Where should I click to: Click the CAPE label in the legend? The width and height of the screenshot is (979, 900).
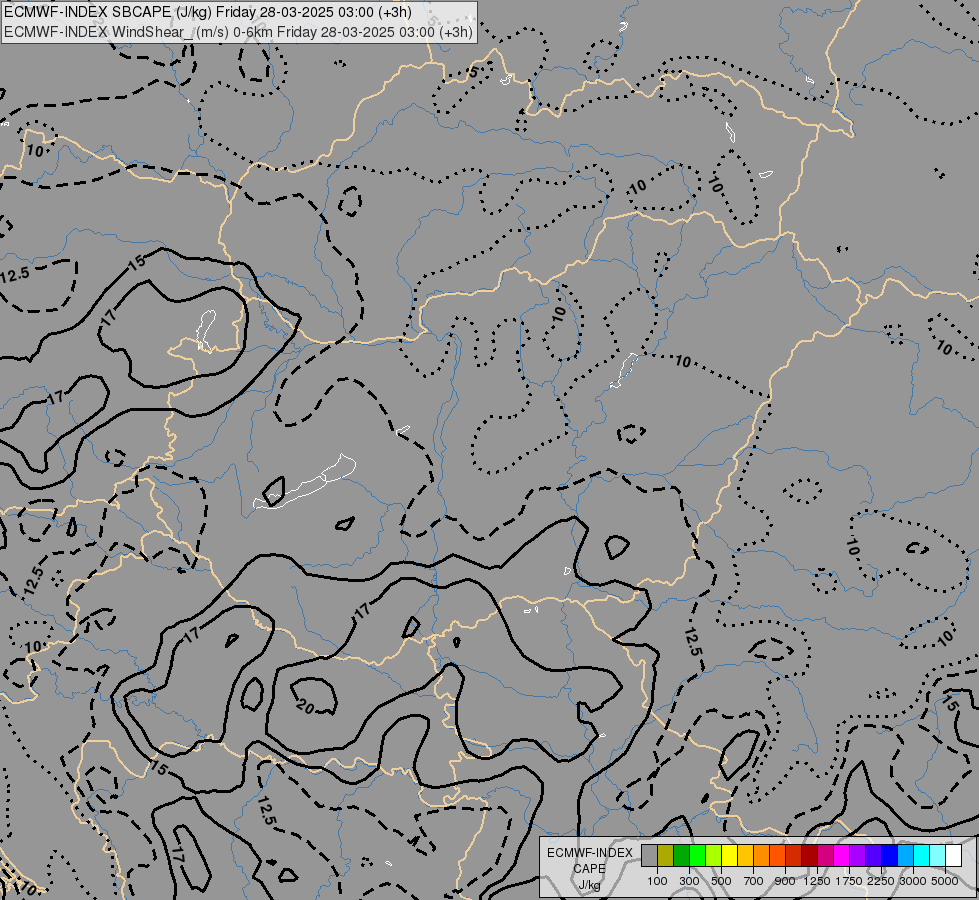coord(589,869)
